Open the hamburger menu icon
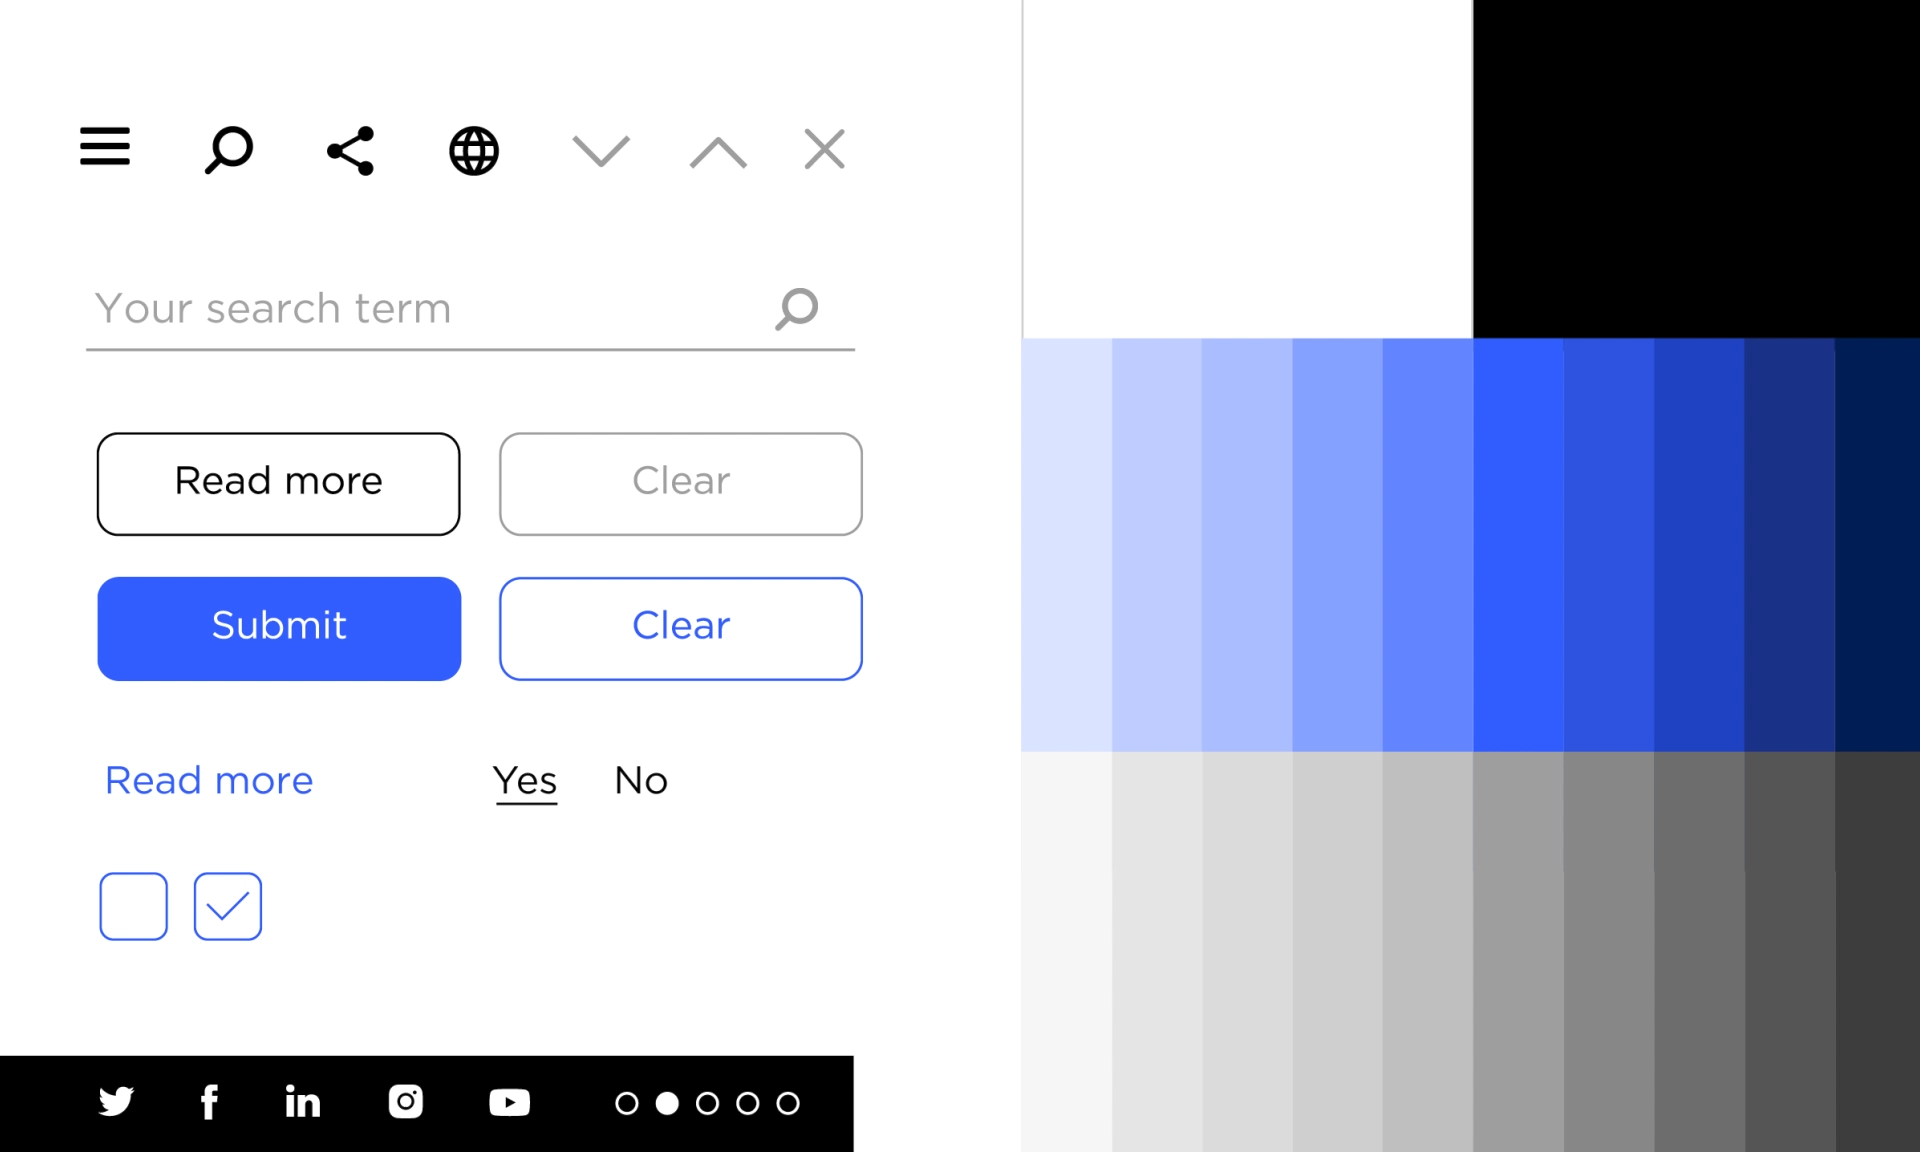The height and width of the screenshot is (1152, 1920). pyautogui.click(x=105, y=146)
